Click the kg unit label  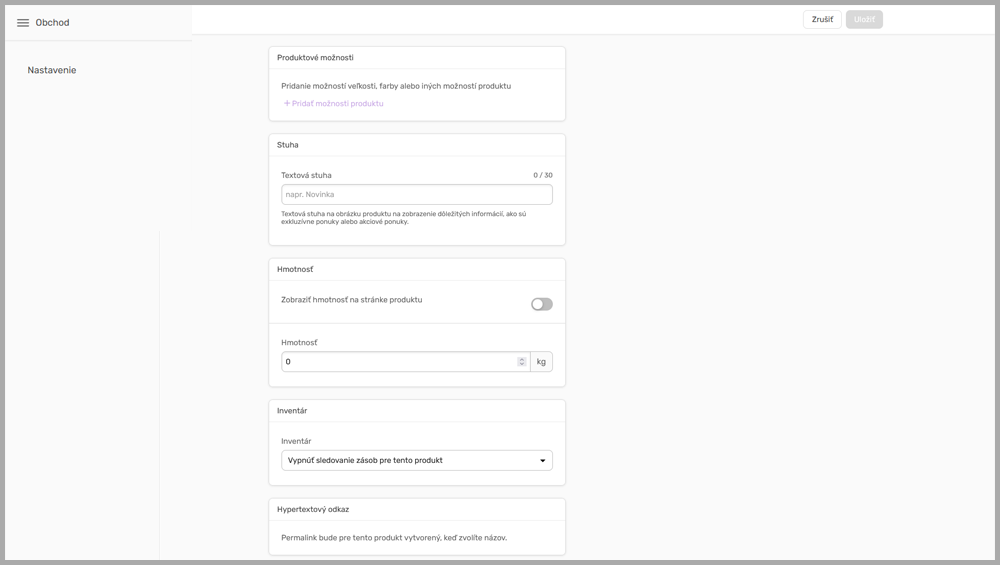(541, 362)
